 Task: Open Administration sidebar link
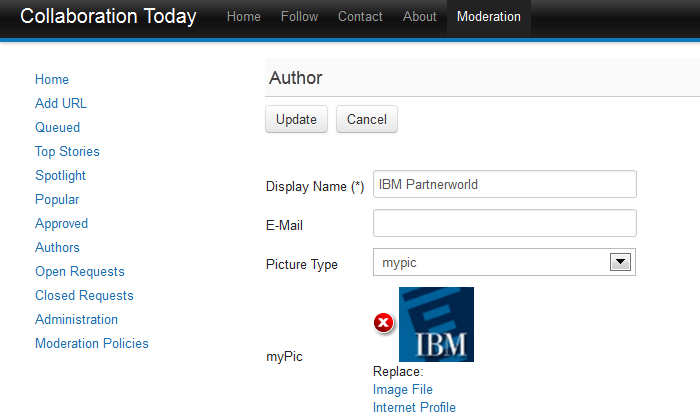(x=76, y=320)
